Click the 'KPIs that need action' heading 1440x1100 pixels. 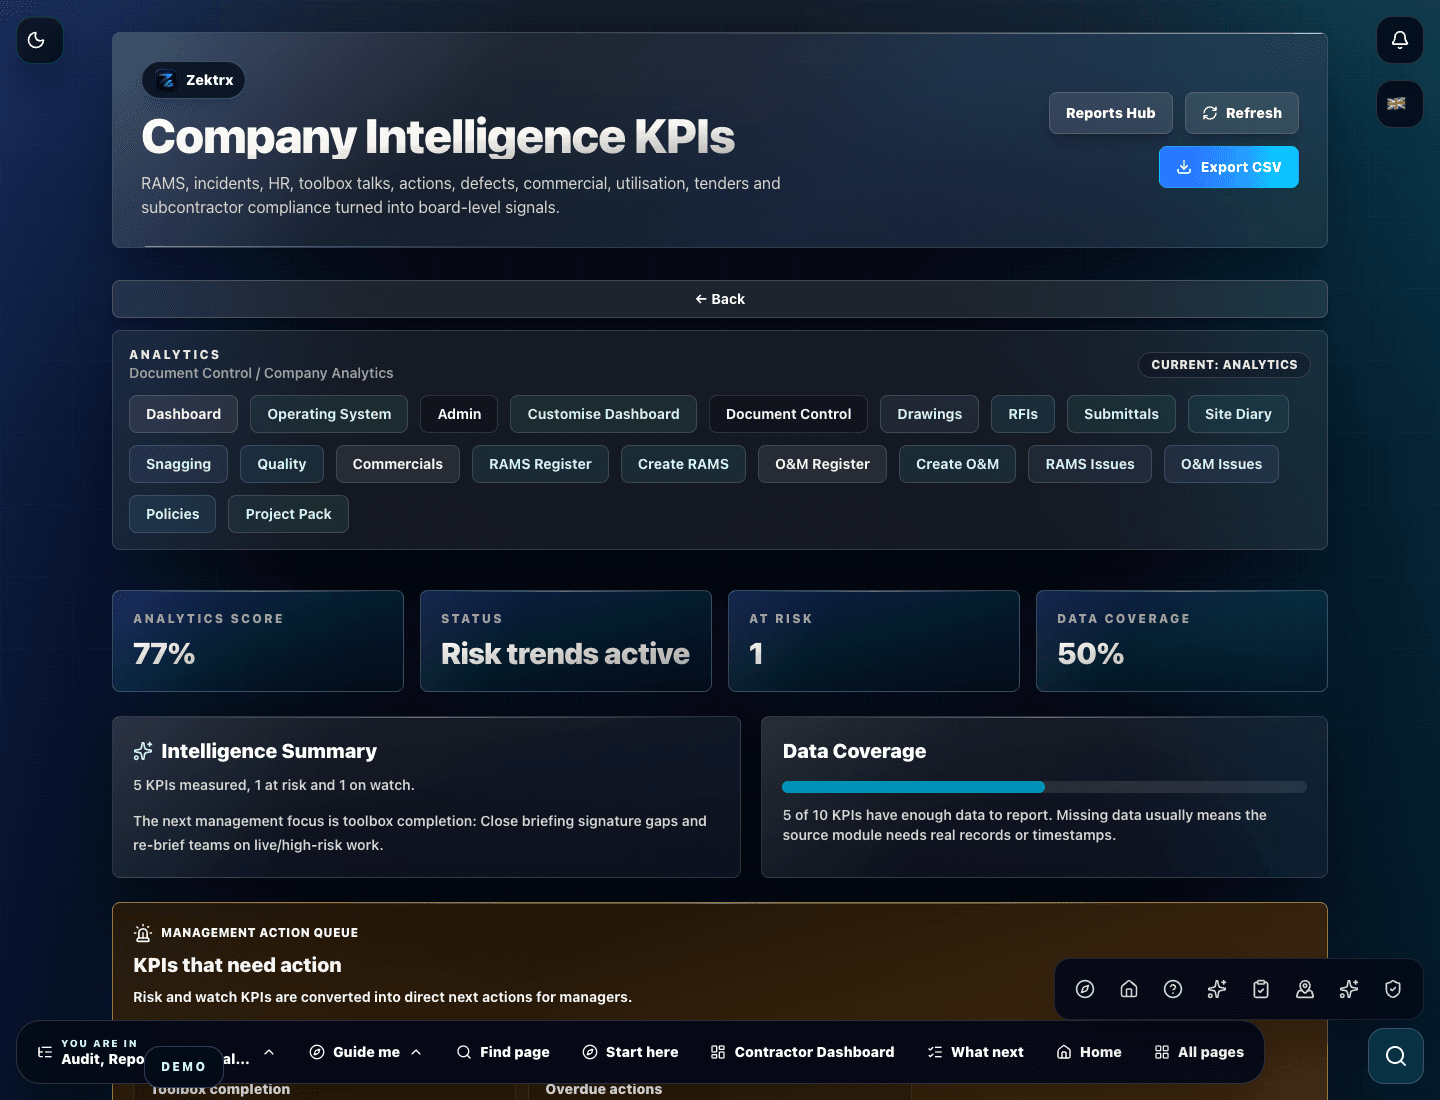pyautogui.click(x=237, y=965)
